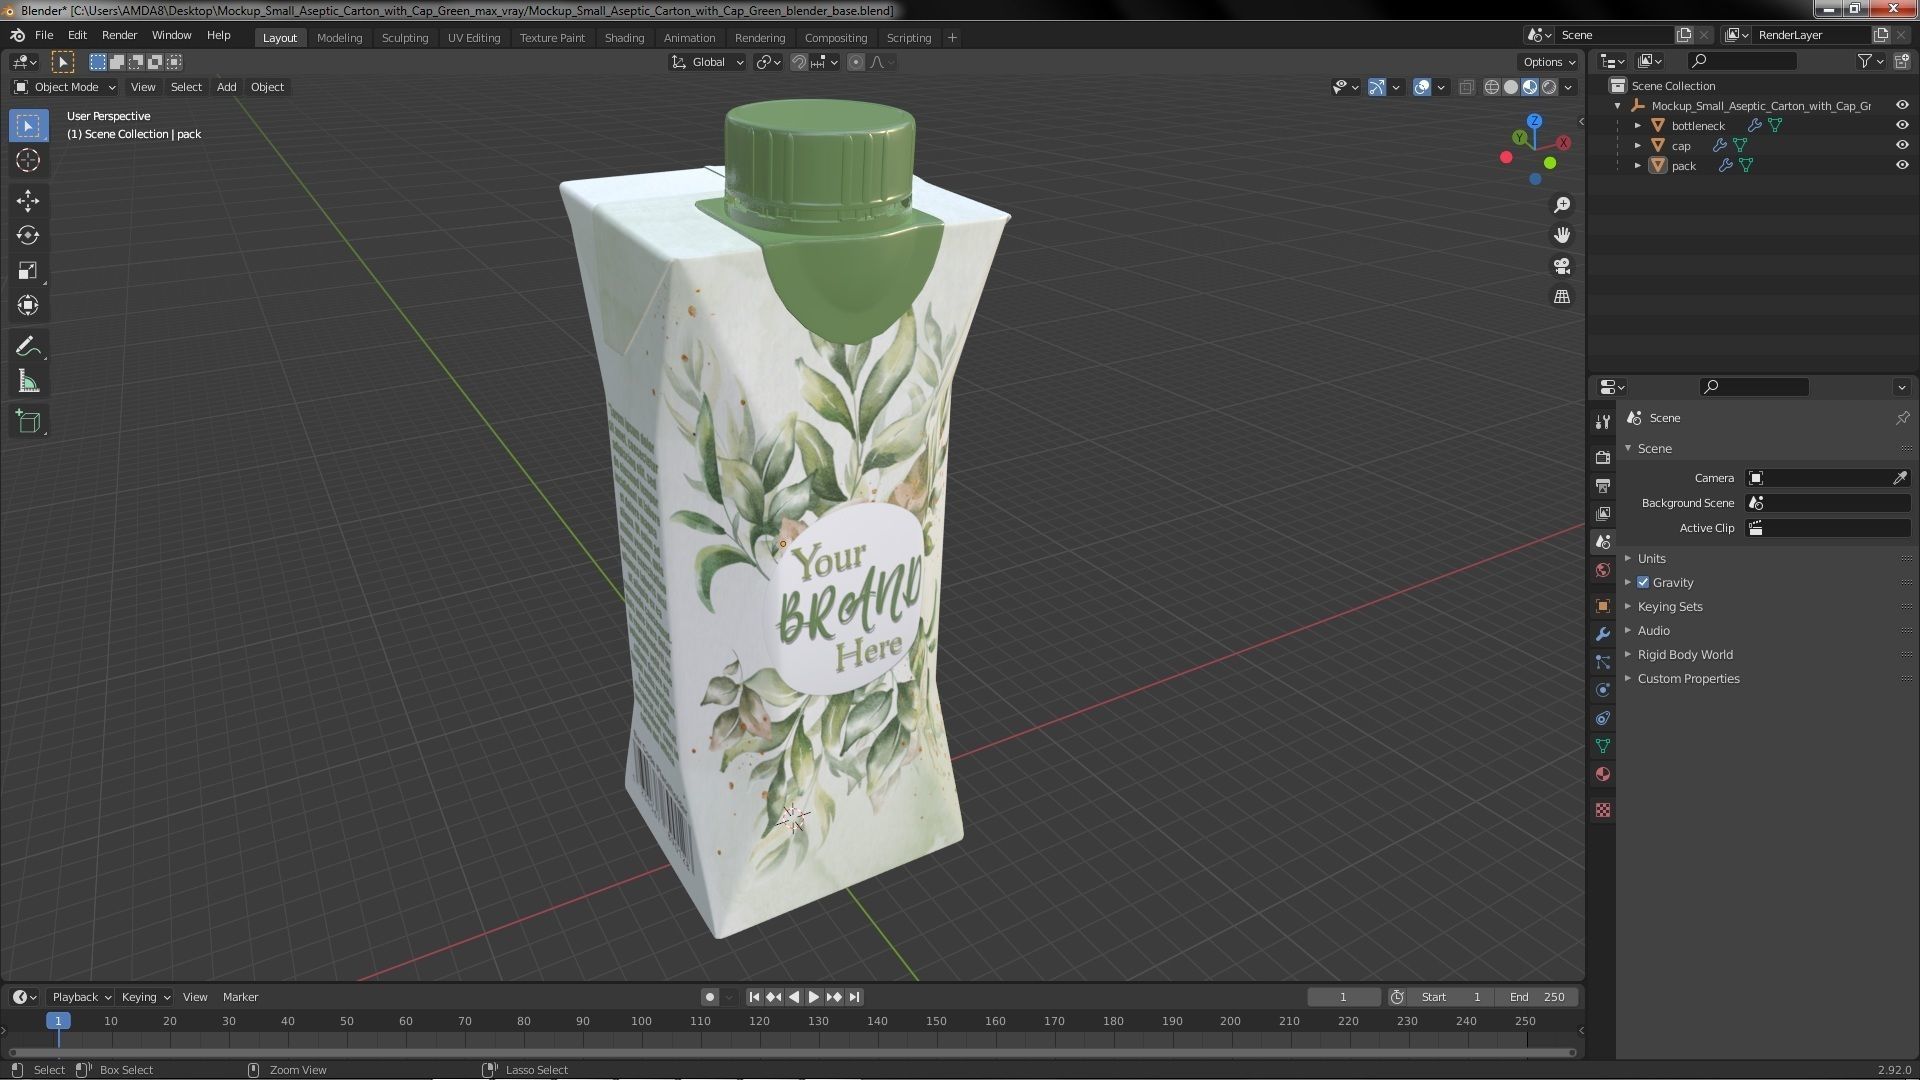Select the Cursor tool in toolbar
This screenshot has width=1920, height=1080.
pyautogui.click(x=28, y=160)
